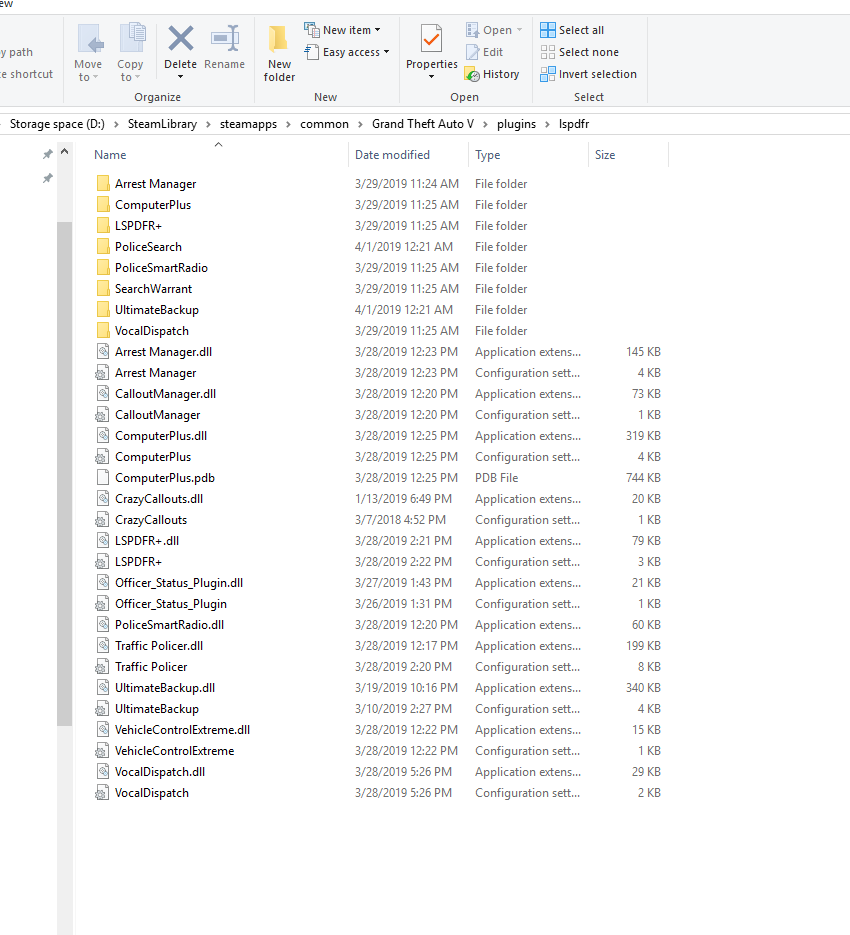Select VehicleControlExtreme configuration file name

point(174,751)
